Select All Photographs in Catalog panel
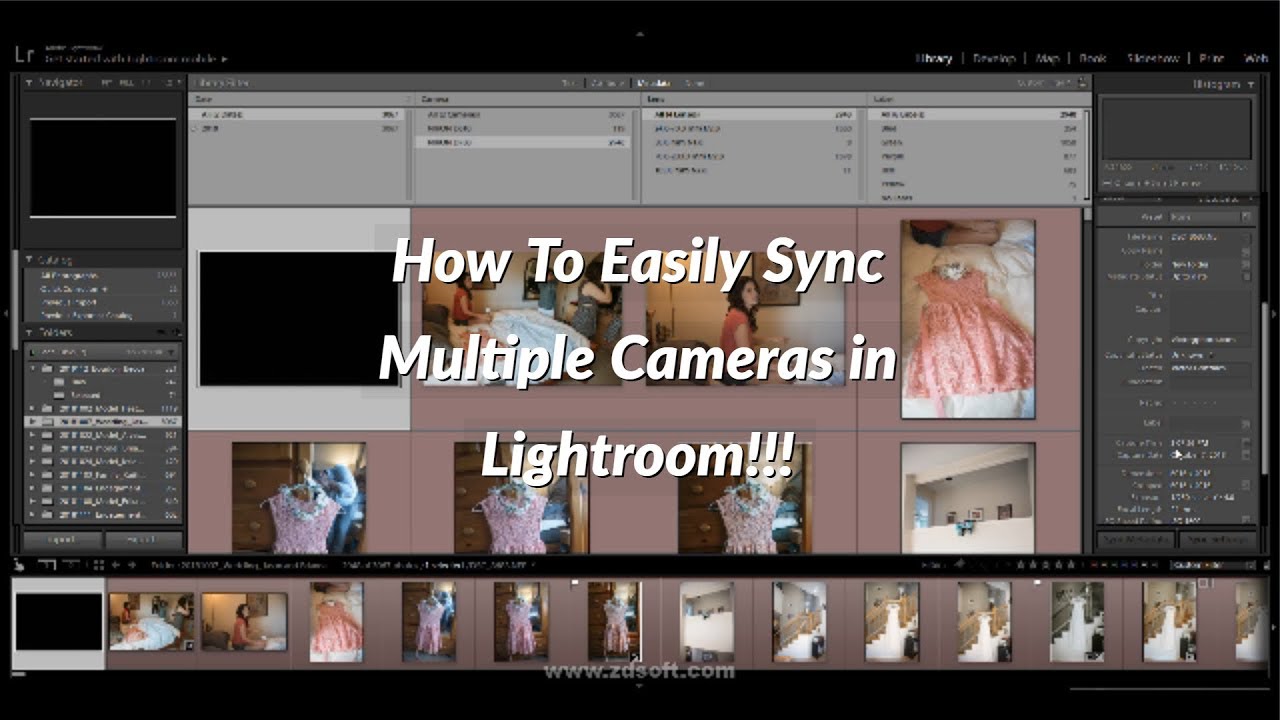Screen dimensions: 1280x720 103,275
